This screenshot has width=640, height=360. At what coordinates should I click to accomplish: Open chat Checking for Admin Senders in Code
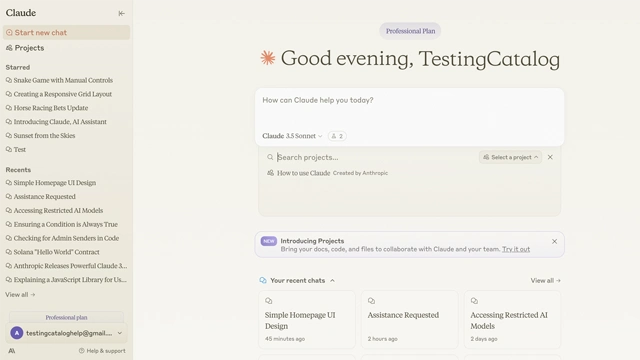(x=62, y=238)
